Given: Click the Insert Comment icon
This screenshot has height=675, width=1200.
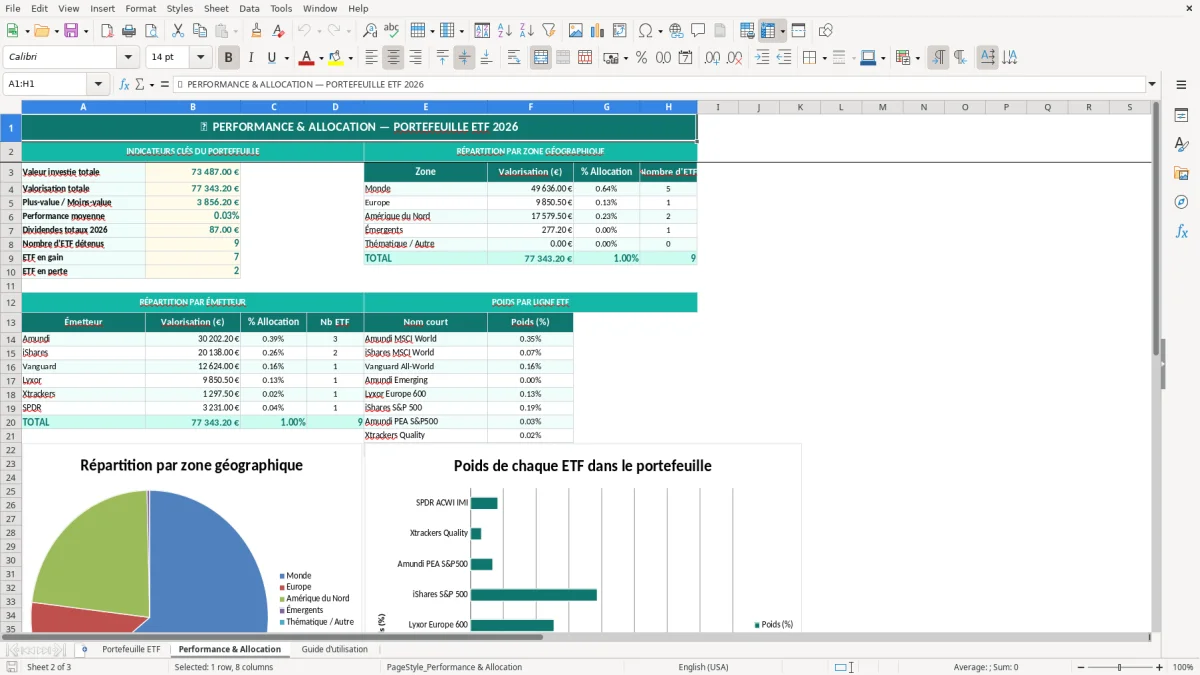Looking at the screenshot, I should (698, 31).
